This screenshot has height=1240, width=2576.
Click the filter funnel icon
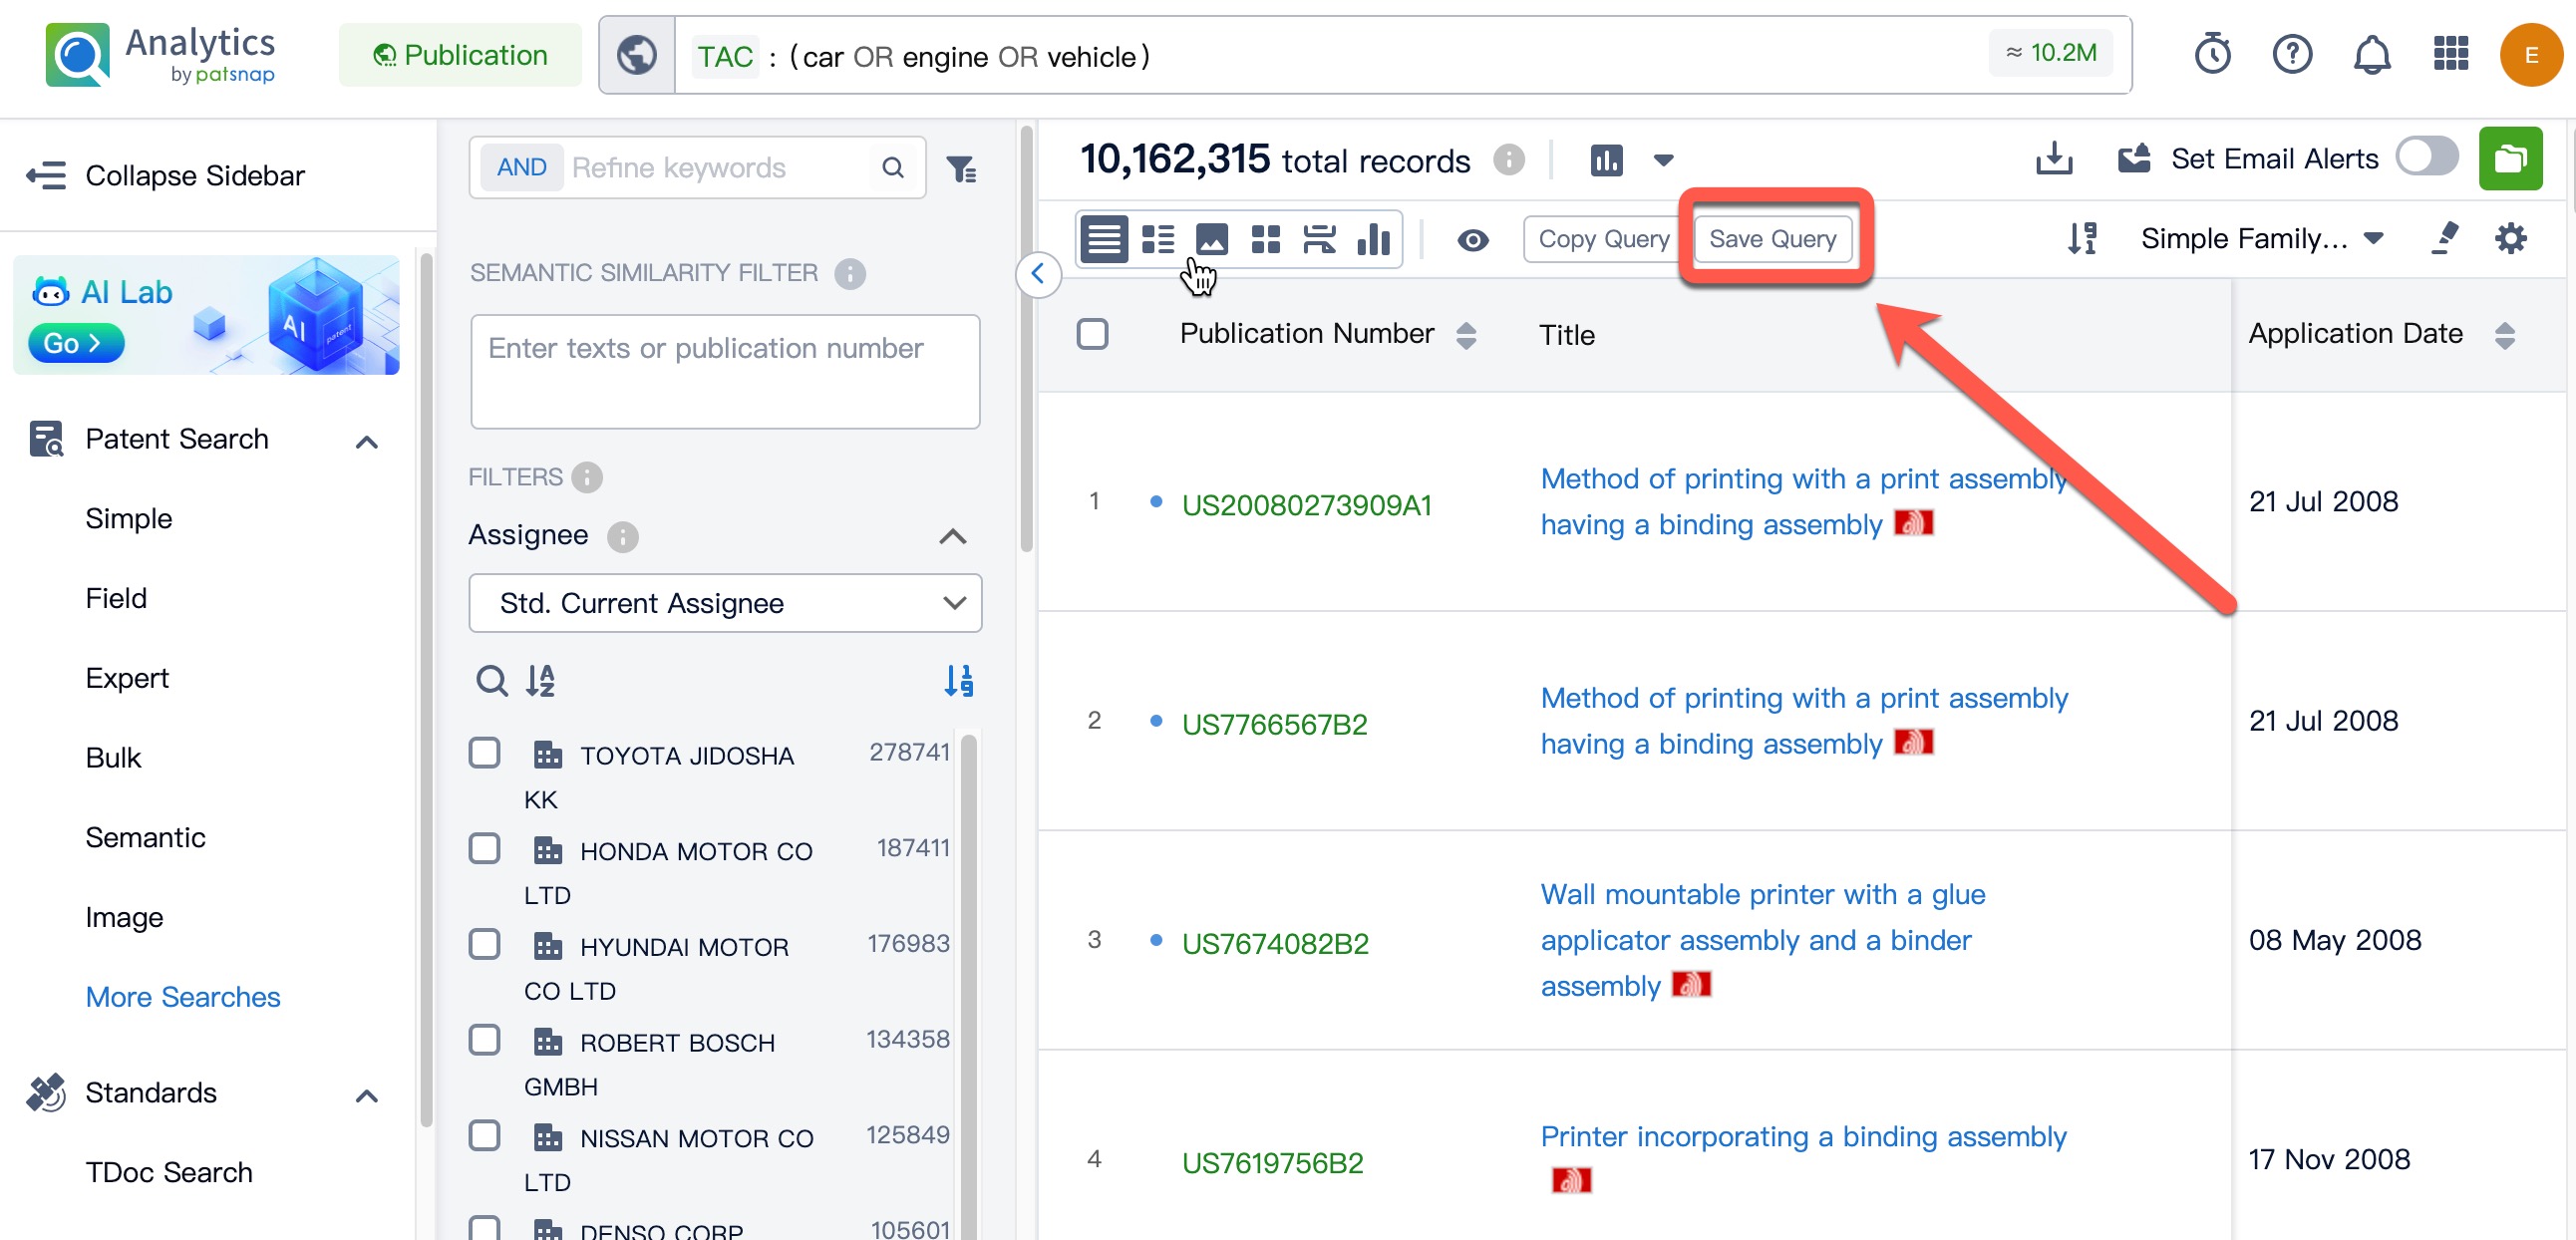(961, 169)
